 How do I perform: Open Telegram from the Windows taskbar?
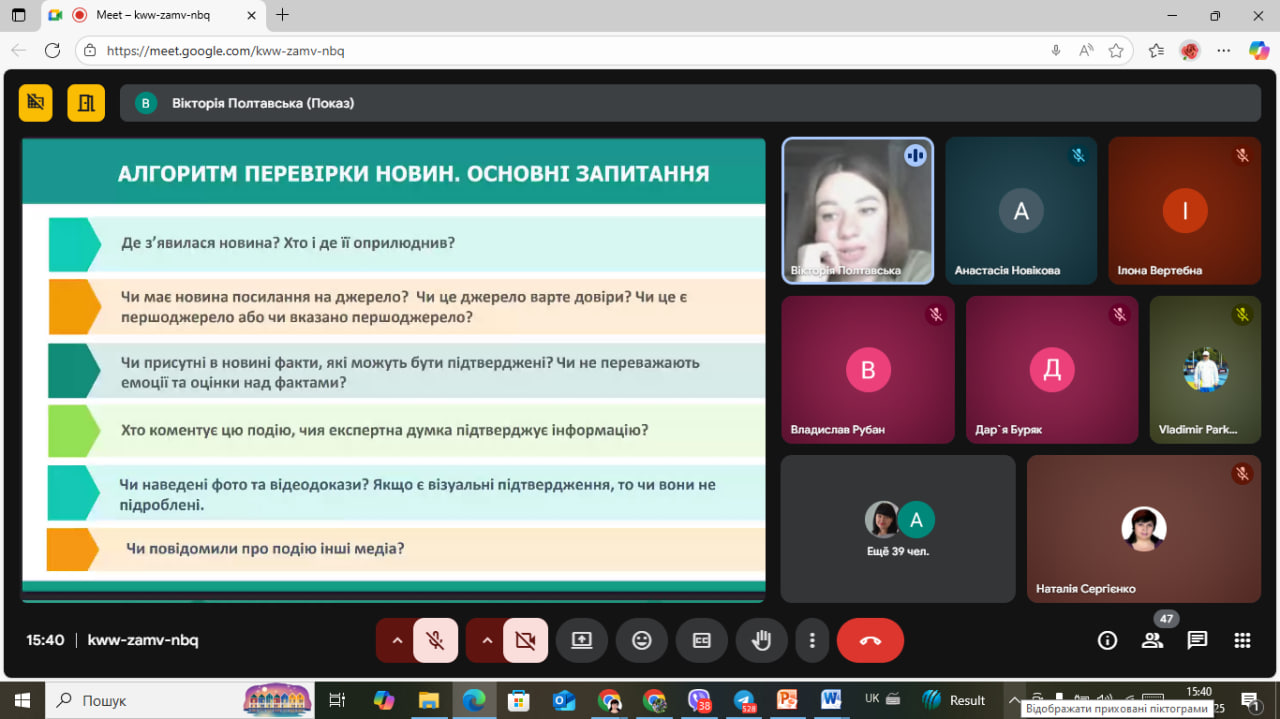click(x=743, y=700)
